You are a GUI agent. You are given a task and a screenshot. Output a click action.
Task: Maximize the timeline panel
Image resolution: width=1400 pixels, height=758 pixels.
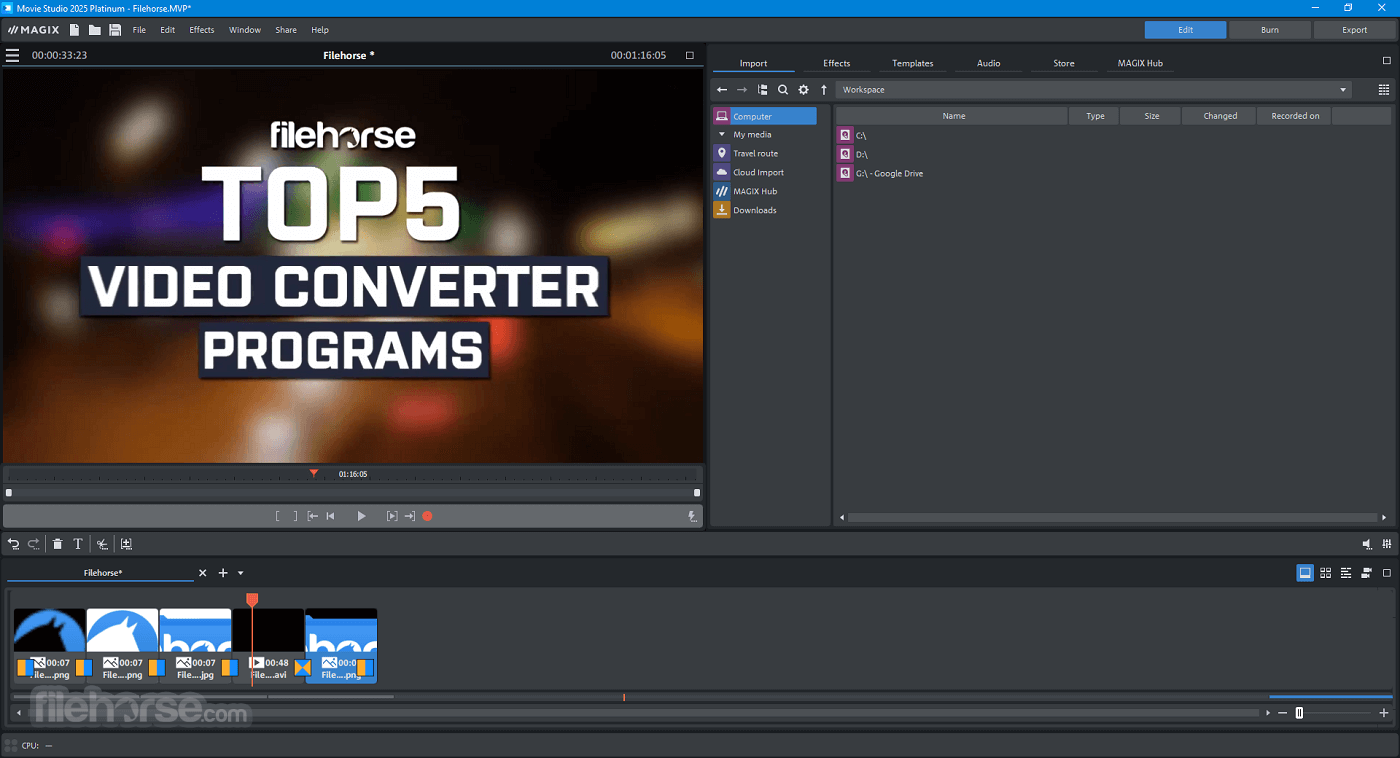tap(1387, 573)
